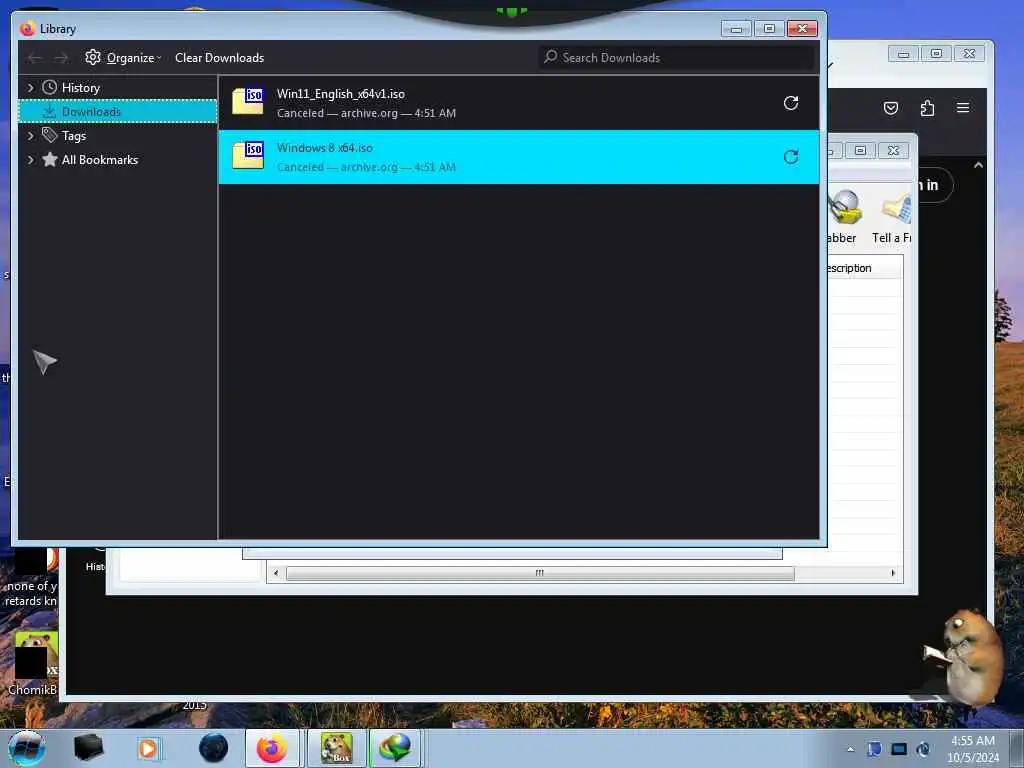This screenshot has height=768, width=1024.
Task: Open the Firefox hamburger menu
Action: 963,108
